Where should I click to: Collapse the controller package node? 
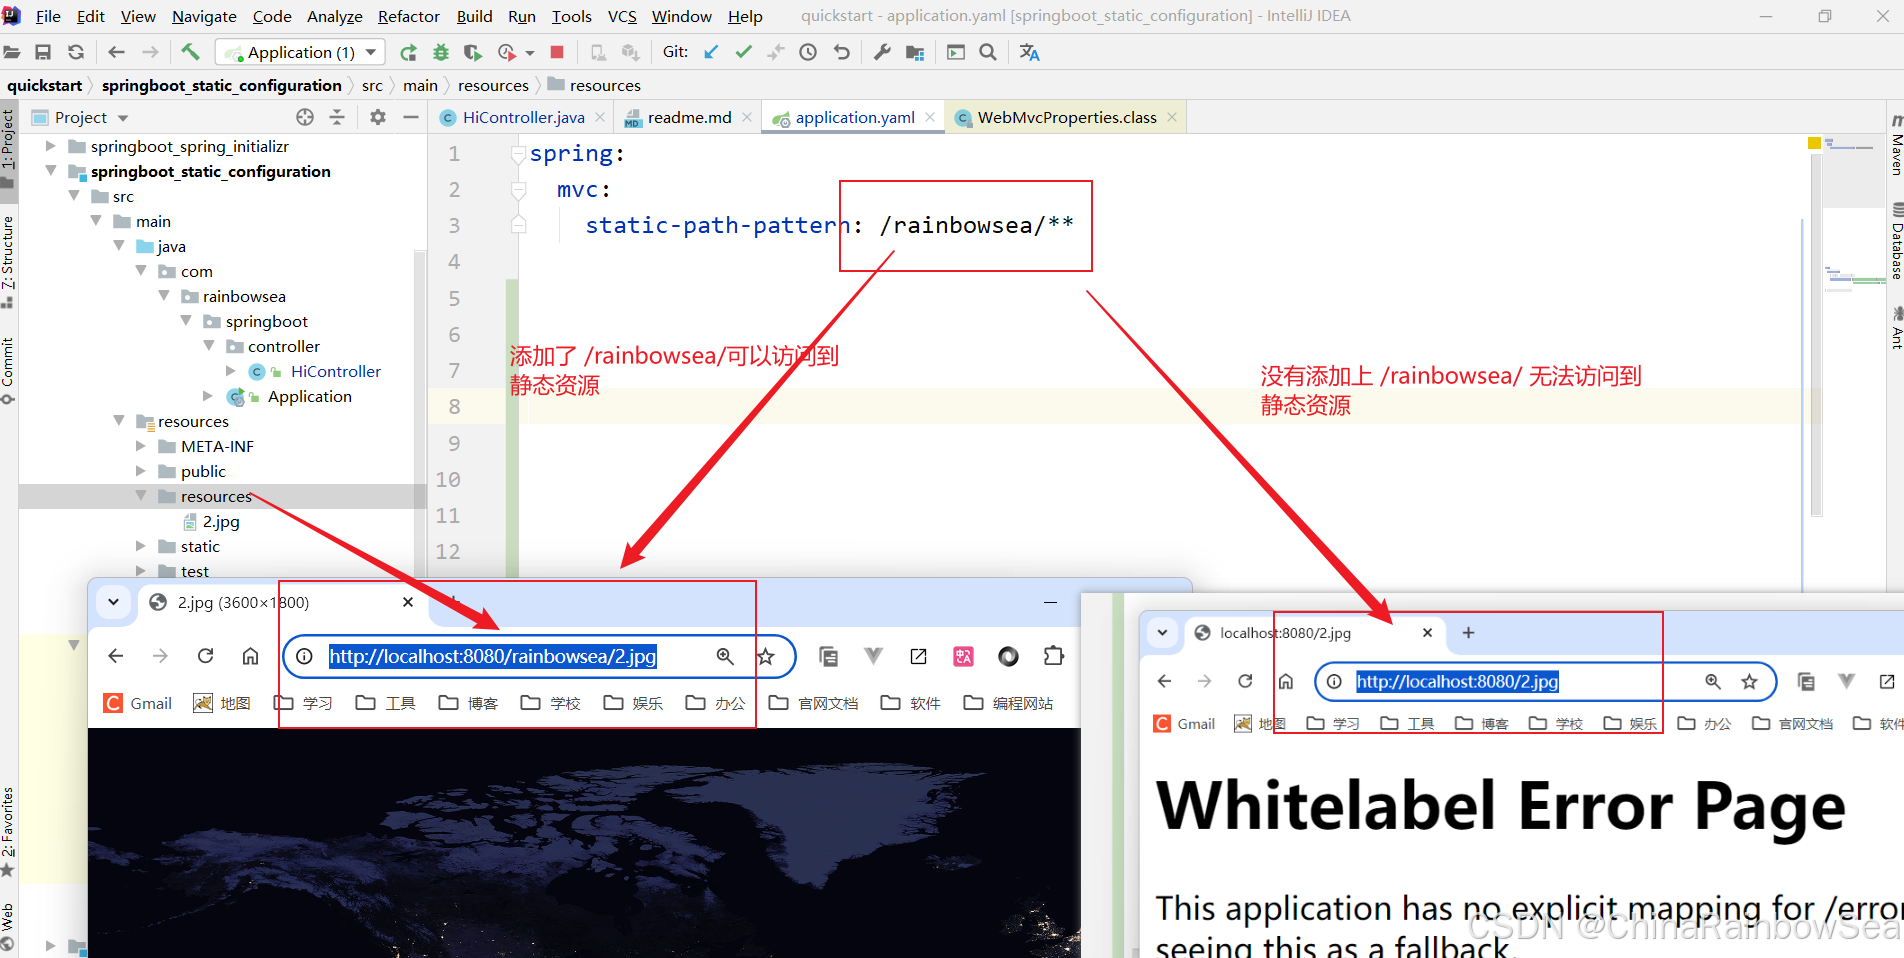click(209, 346)
